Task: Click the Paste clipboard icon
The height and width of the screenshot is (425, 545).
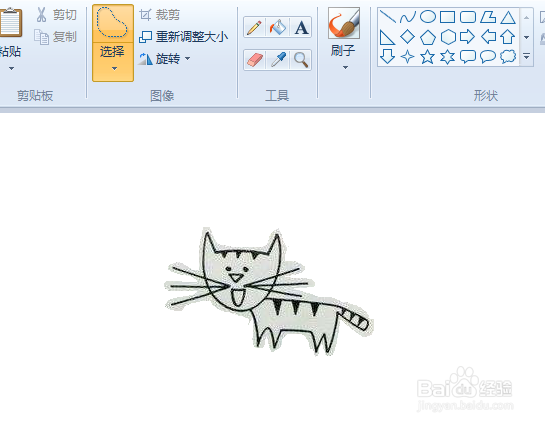Action: point(10,22)
